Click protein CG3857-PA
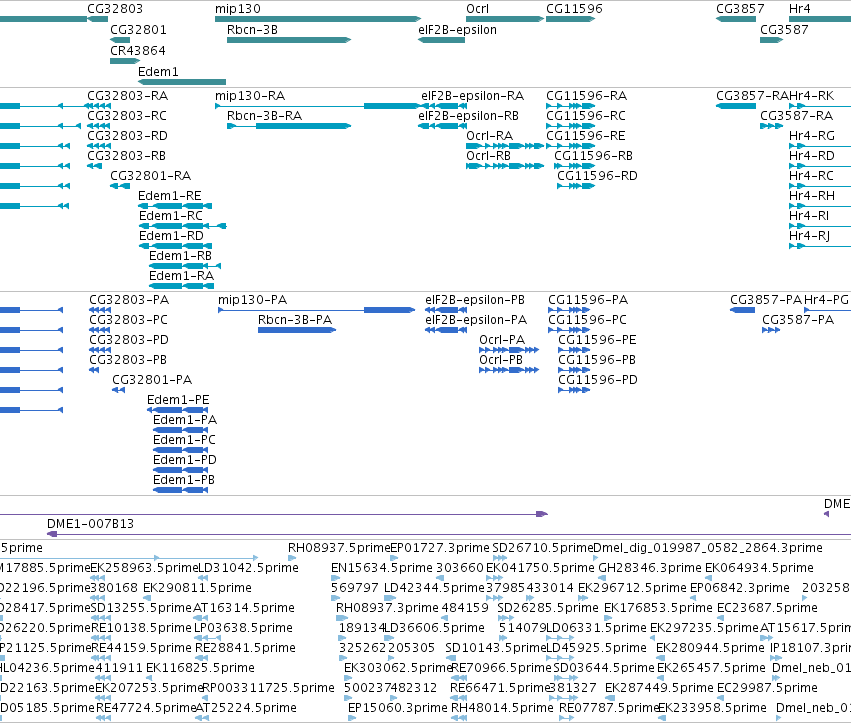Screen dimensions: 851x723 pyautogui.click(x=742, y=310)
